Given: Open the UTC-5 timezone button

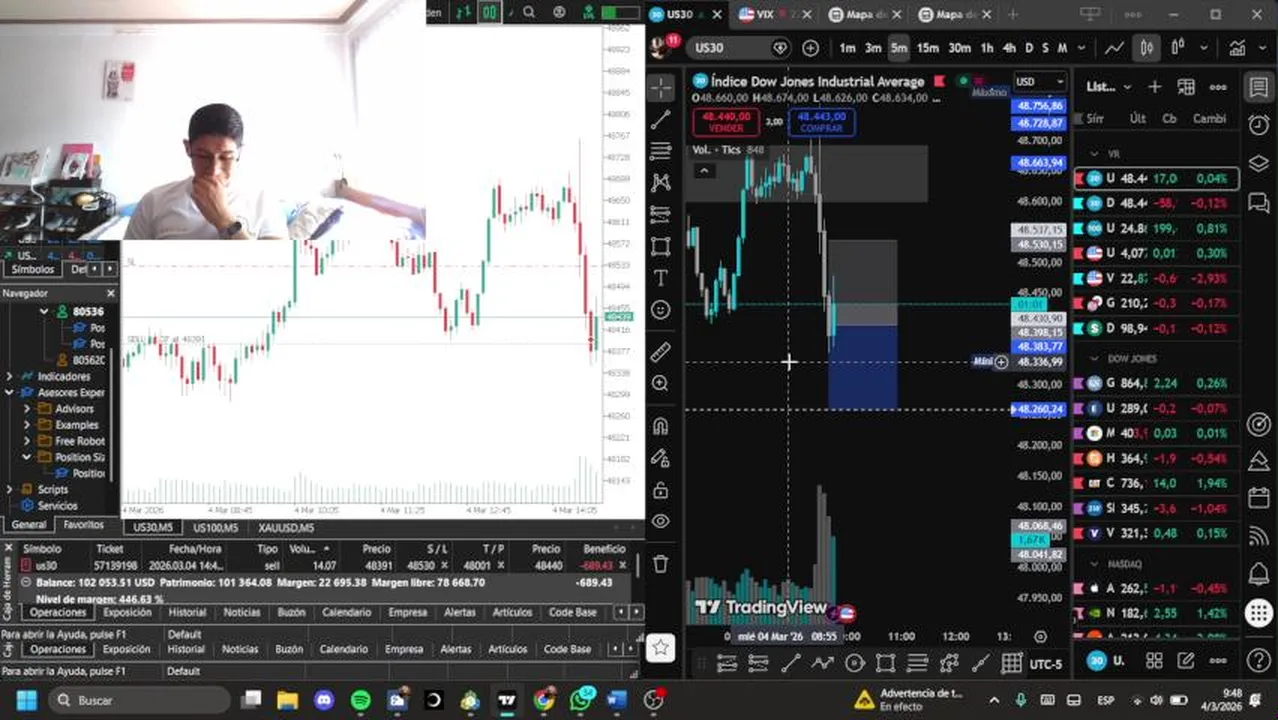Looking at the screenshot, I should (x=1045, y=662).
